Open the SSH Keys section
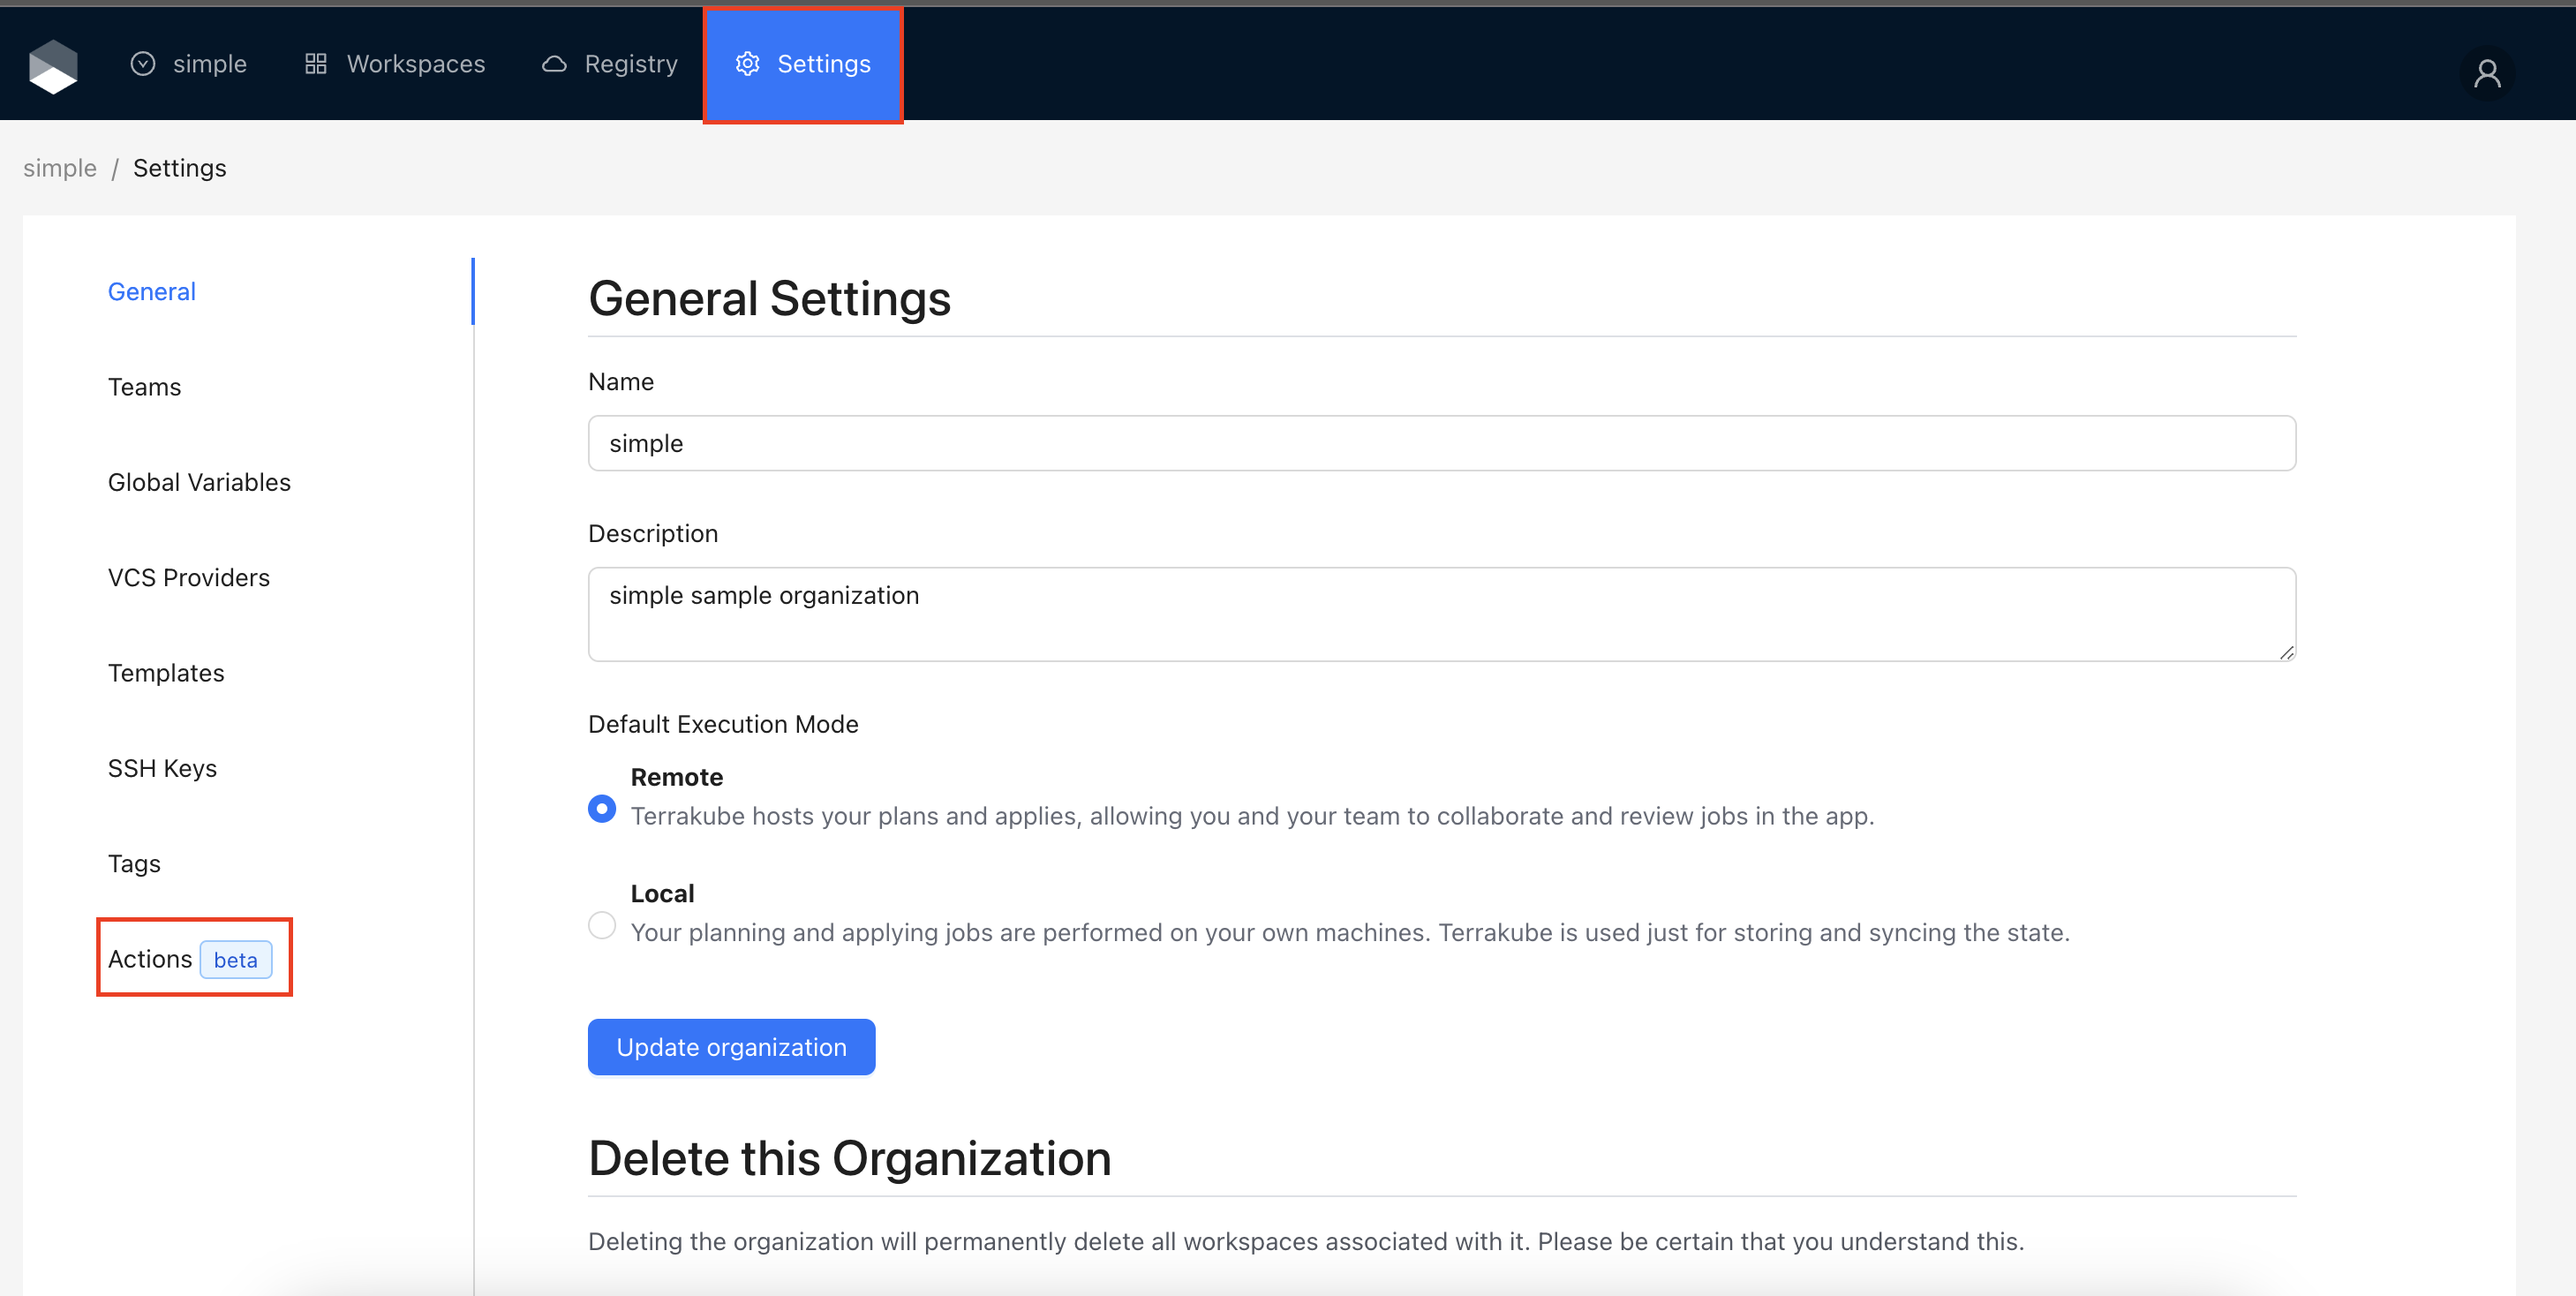Screen dimensions: 2576x1296 162,768
